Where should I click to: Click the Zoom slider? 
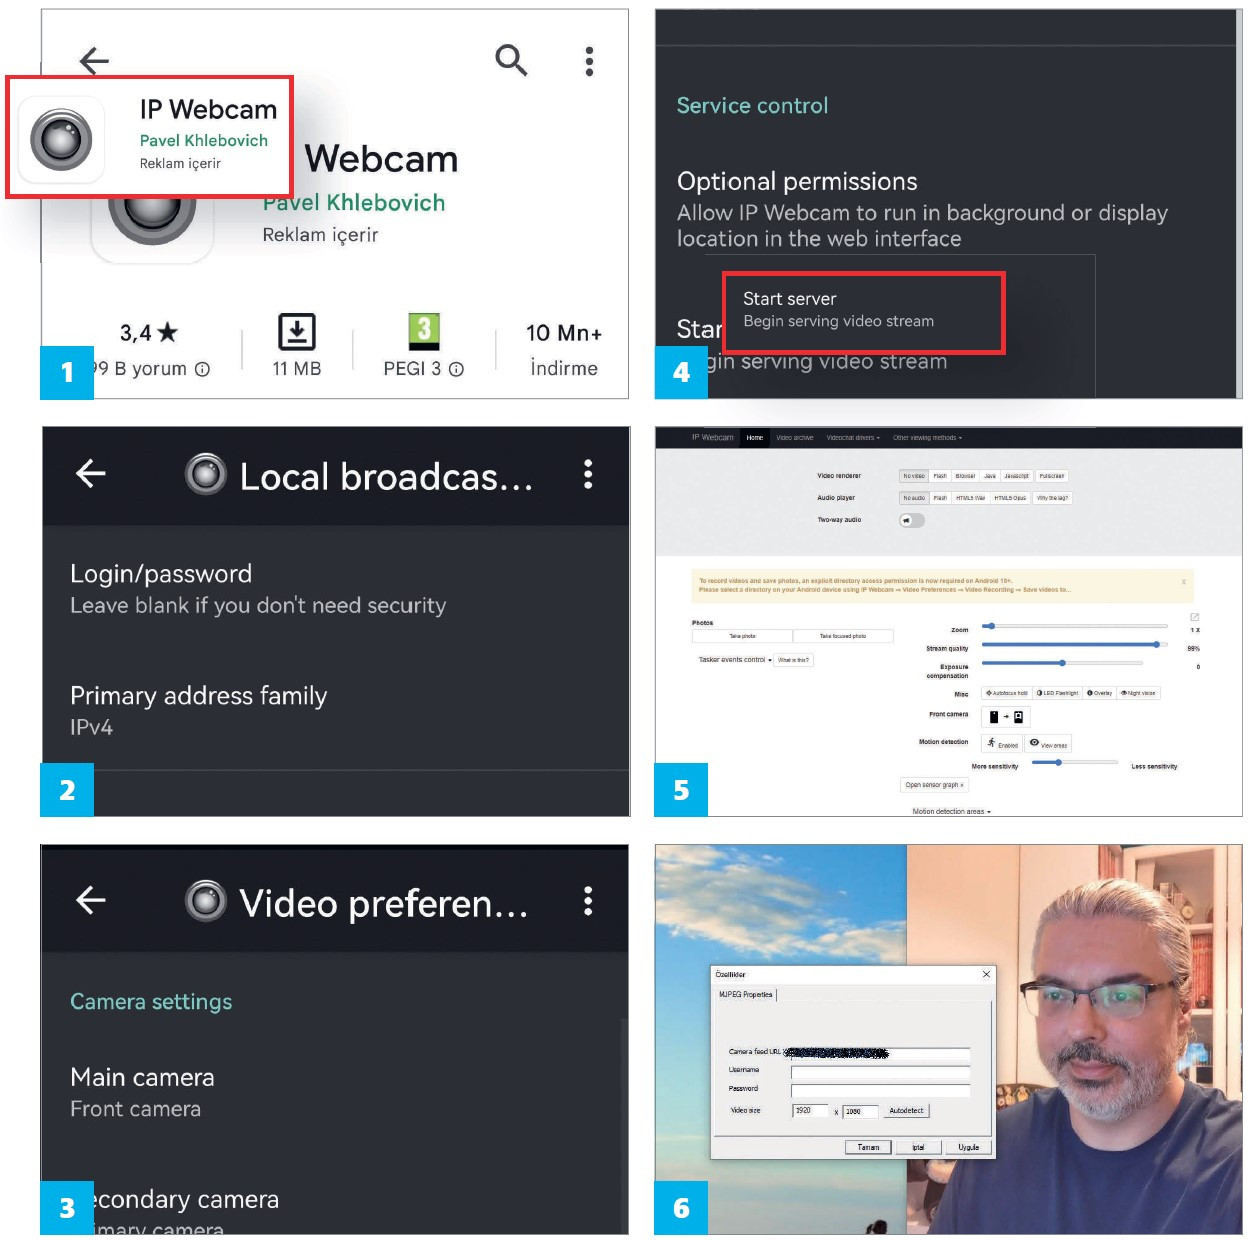click(x=1075, y=626)
